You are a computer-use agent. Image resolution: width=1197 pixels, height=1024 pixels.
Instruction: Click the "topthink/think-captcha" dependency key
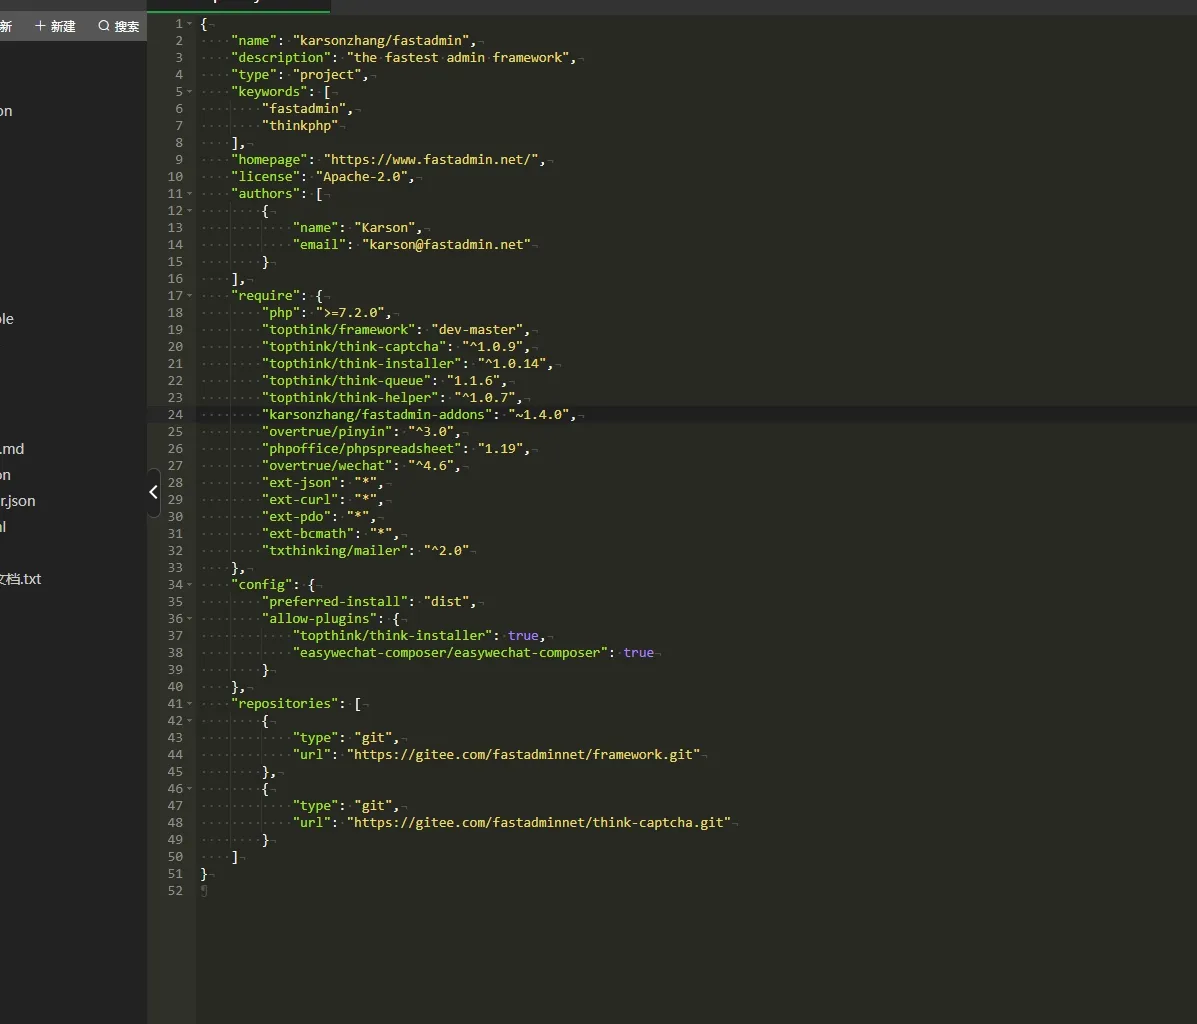(353, 347)
